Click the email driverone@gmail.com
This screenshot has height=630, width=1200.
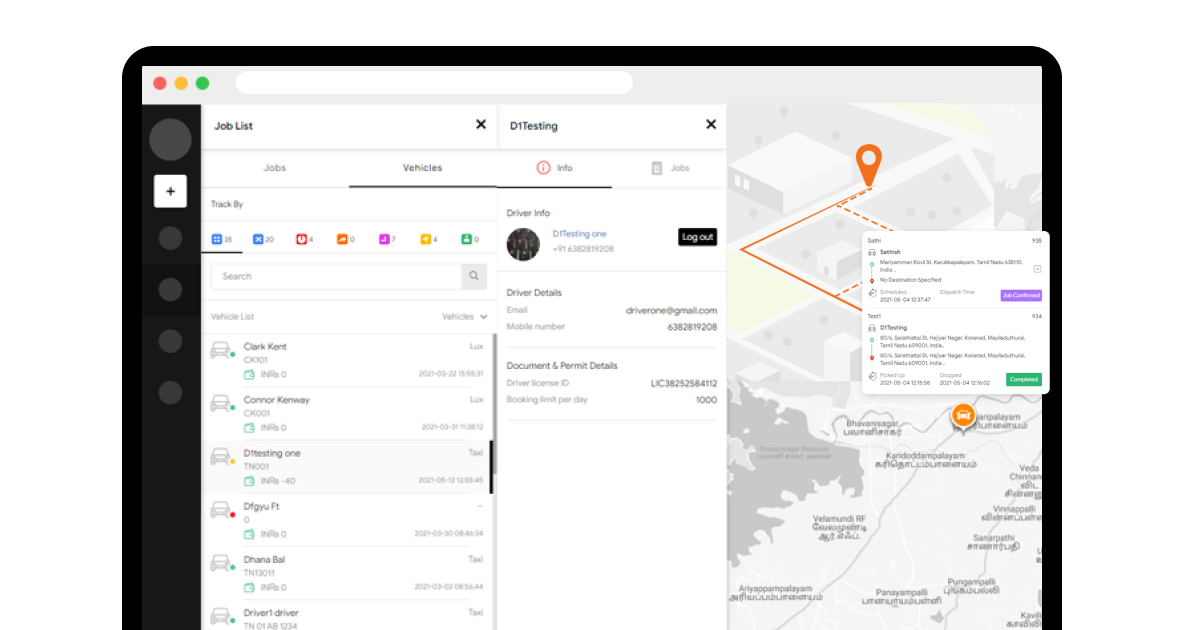click(672, 311)
